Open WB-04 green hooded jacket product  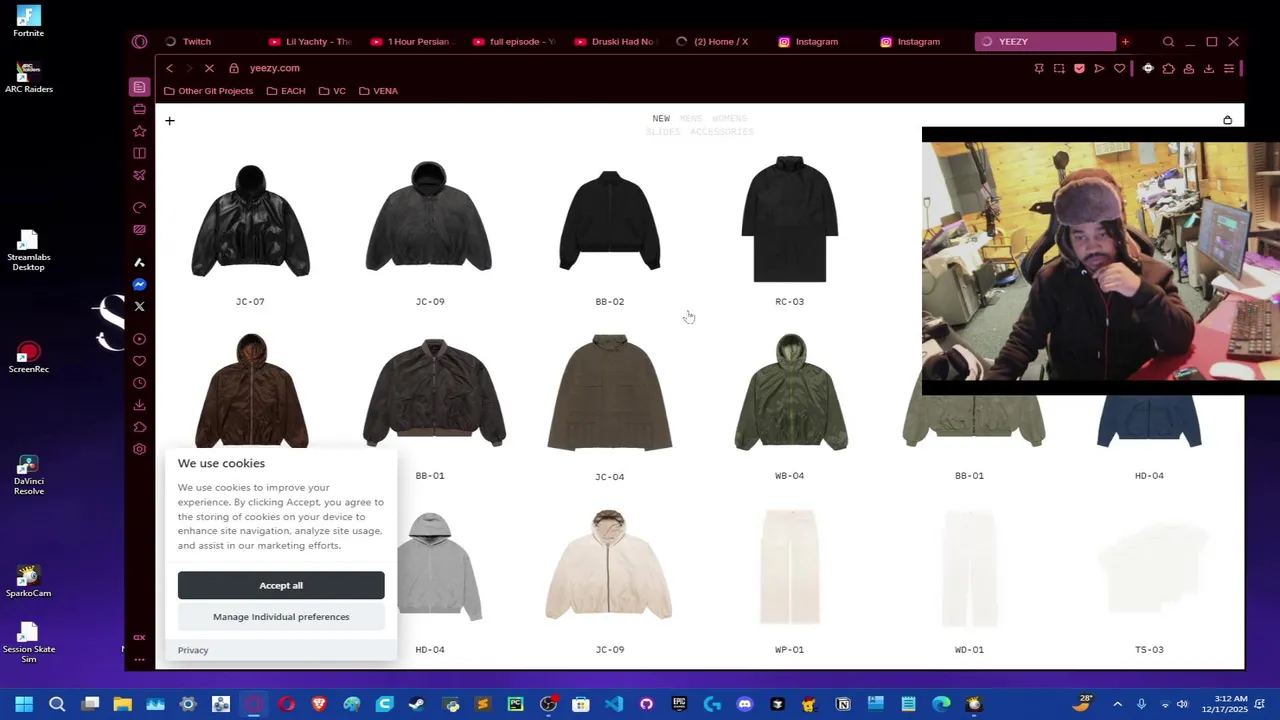click(790, 393)
